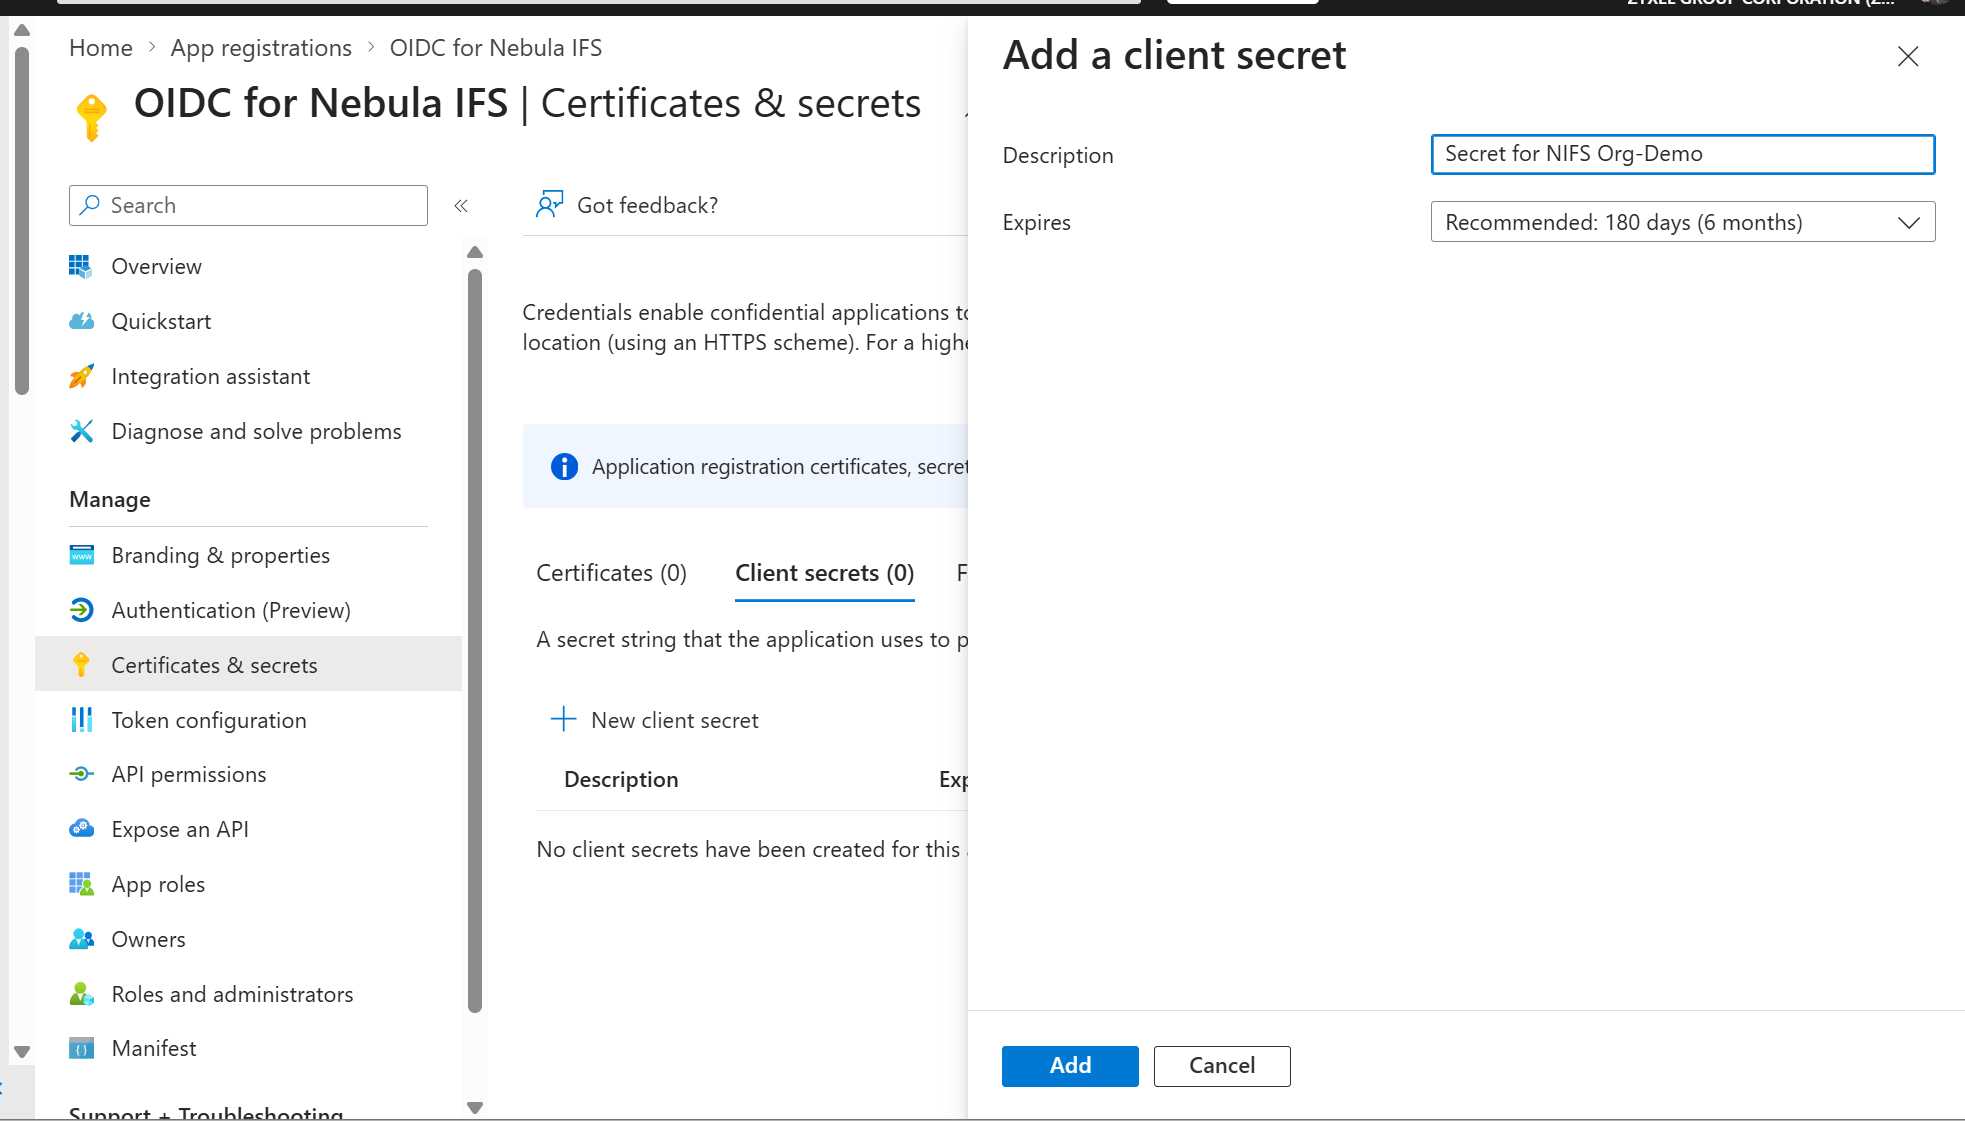Screen dimensions: 1965x1121
Task: Click the blue info icon in the banner
Action: coord(564,467)
